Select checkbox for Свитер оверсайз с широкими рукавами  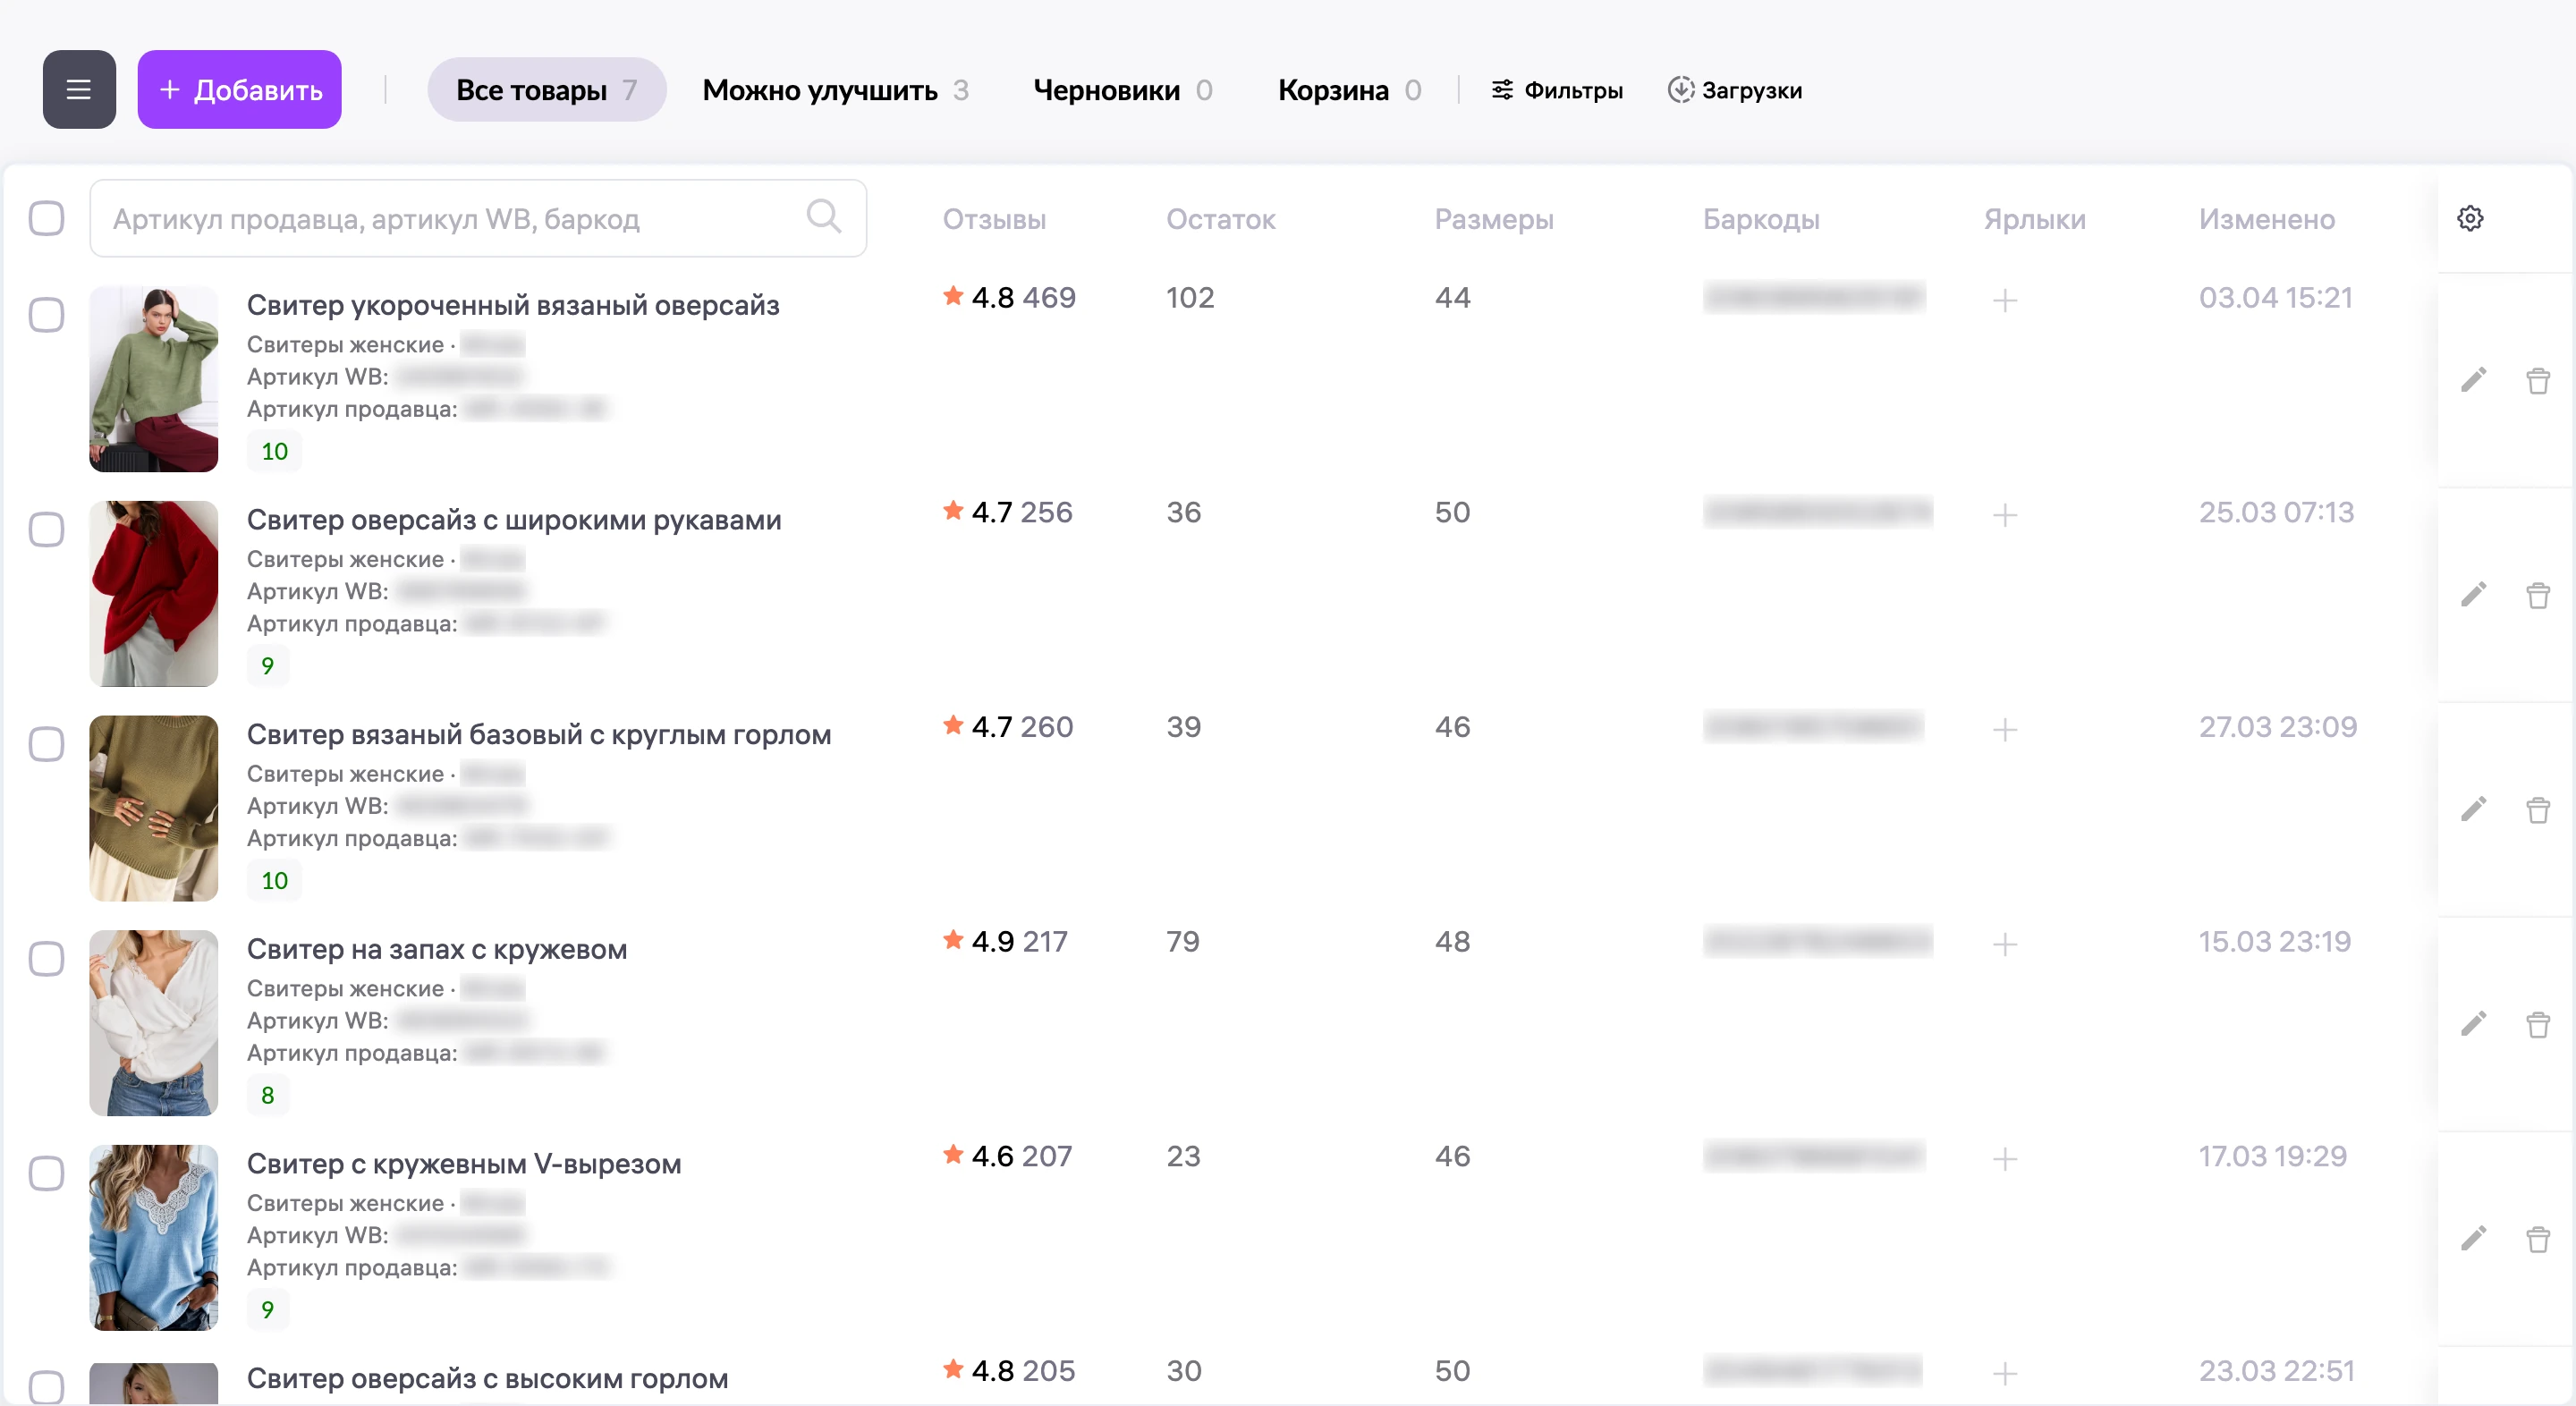point(46,529)
